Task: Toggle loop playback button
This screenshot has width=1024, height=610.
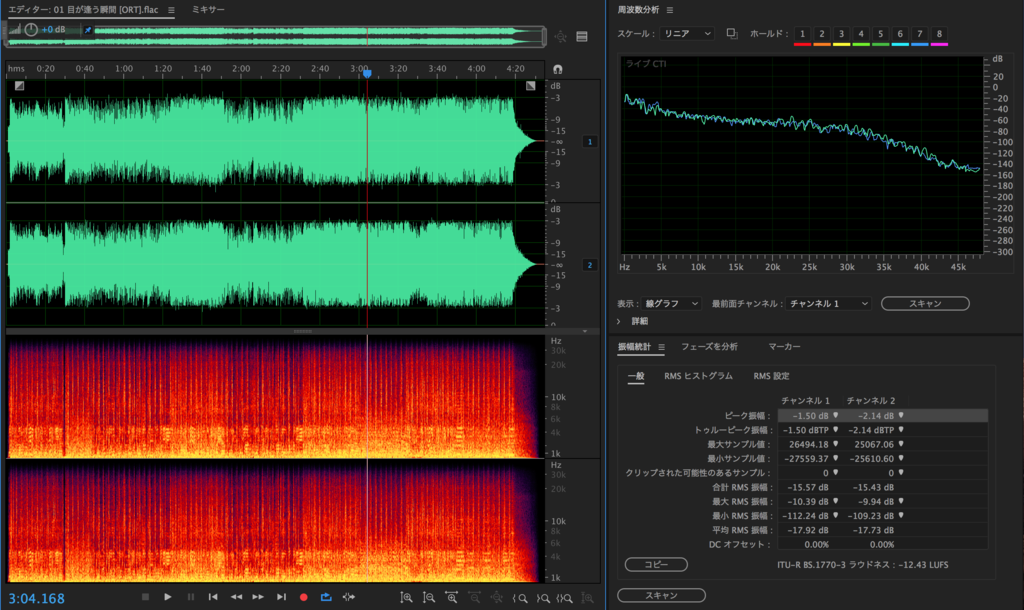Action: (326, 597)
